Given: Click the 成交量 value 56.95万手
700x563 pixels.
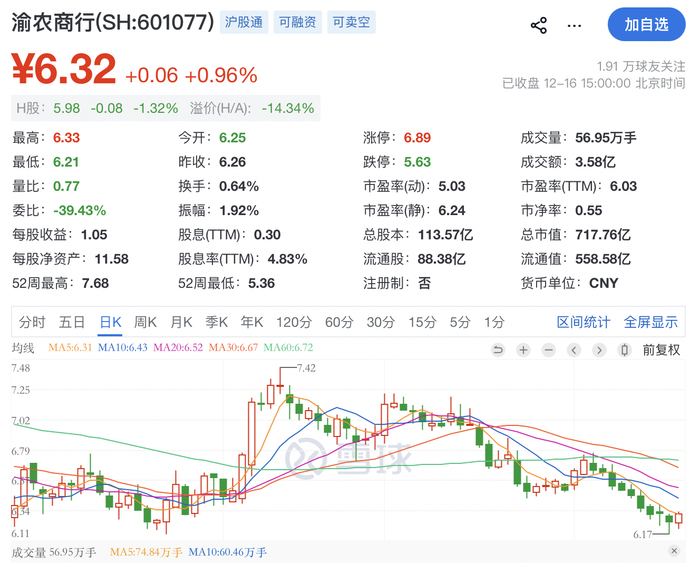Looking at the screenshot, I should (605, 138).
